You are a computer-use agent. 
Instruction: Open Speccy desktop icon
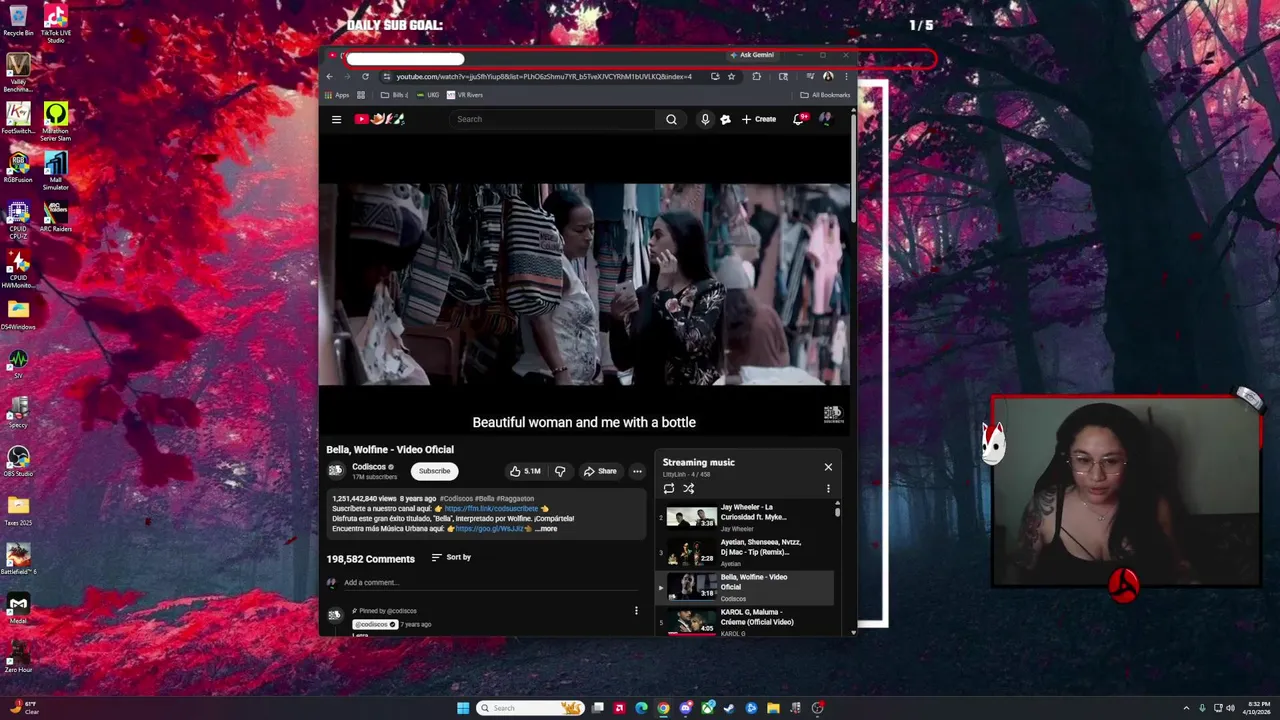pyautogui.click(x=18, y=412)
